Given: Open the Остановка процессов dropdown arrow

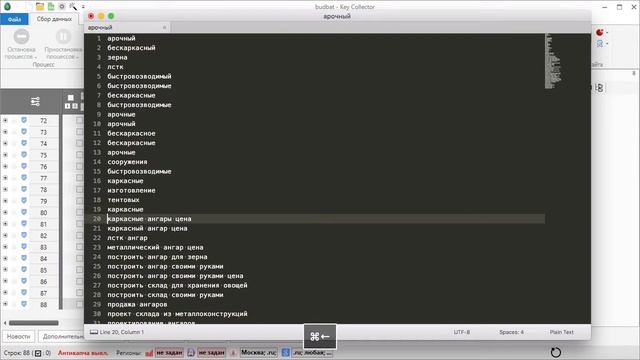Looking at the screenshot, I should coord(36,57).
